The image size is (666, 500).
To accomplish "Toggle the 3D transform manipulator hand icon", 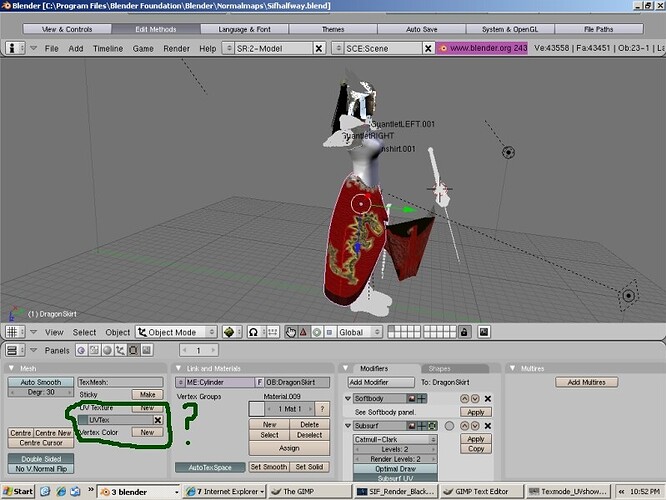I will (x=291, y=332).
